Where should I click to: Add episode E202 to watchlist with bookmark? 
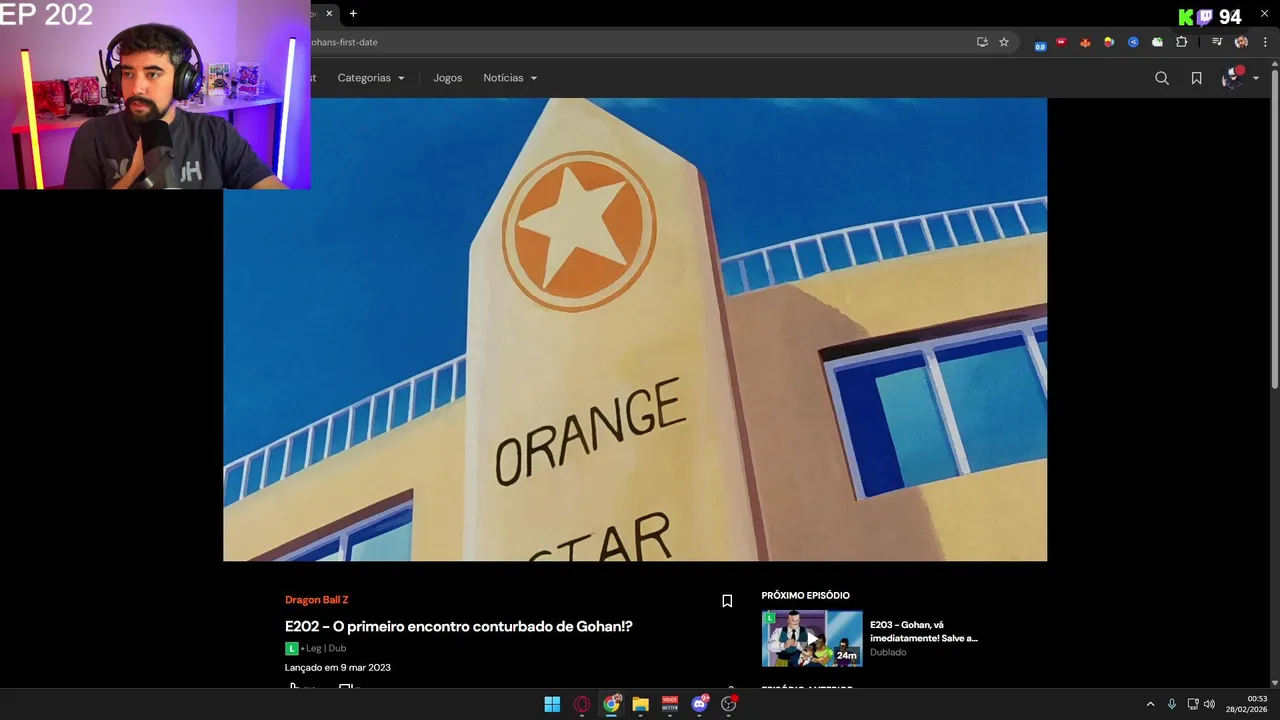(727, 601)
